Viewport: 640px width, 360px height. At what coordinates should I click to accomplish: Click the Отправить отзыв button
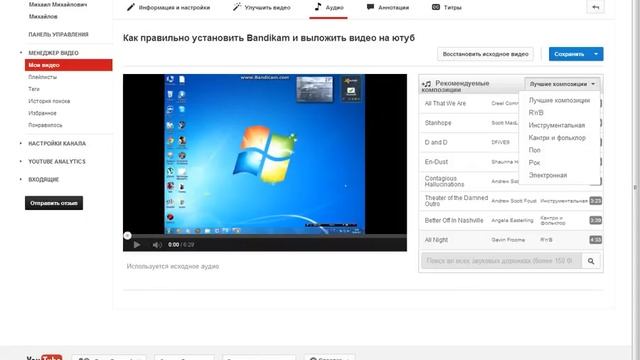click(x=54, y=203)
